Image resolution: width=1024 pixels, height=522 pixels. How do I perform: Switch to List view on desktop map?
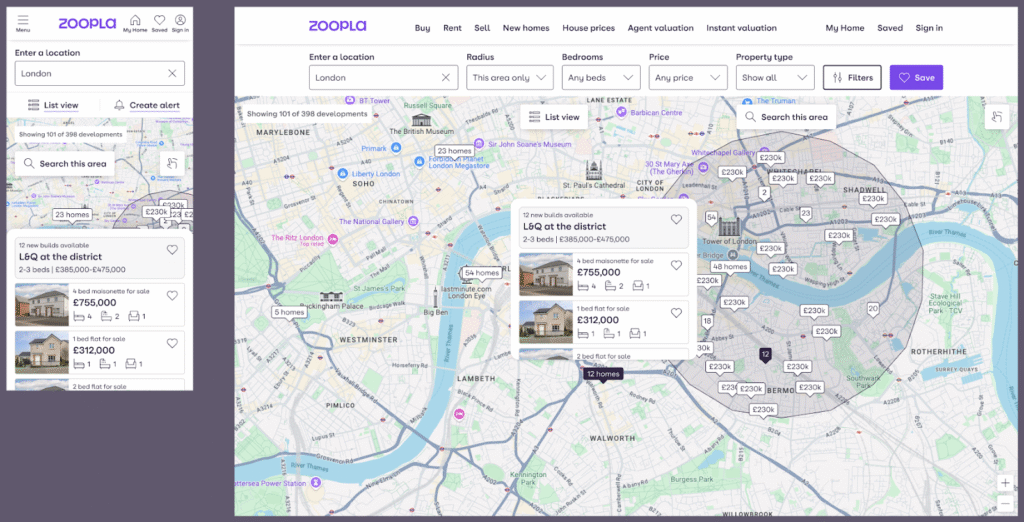pyautogui.click(x=554, y=117)
